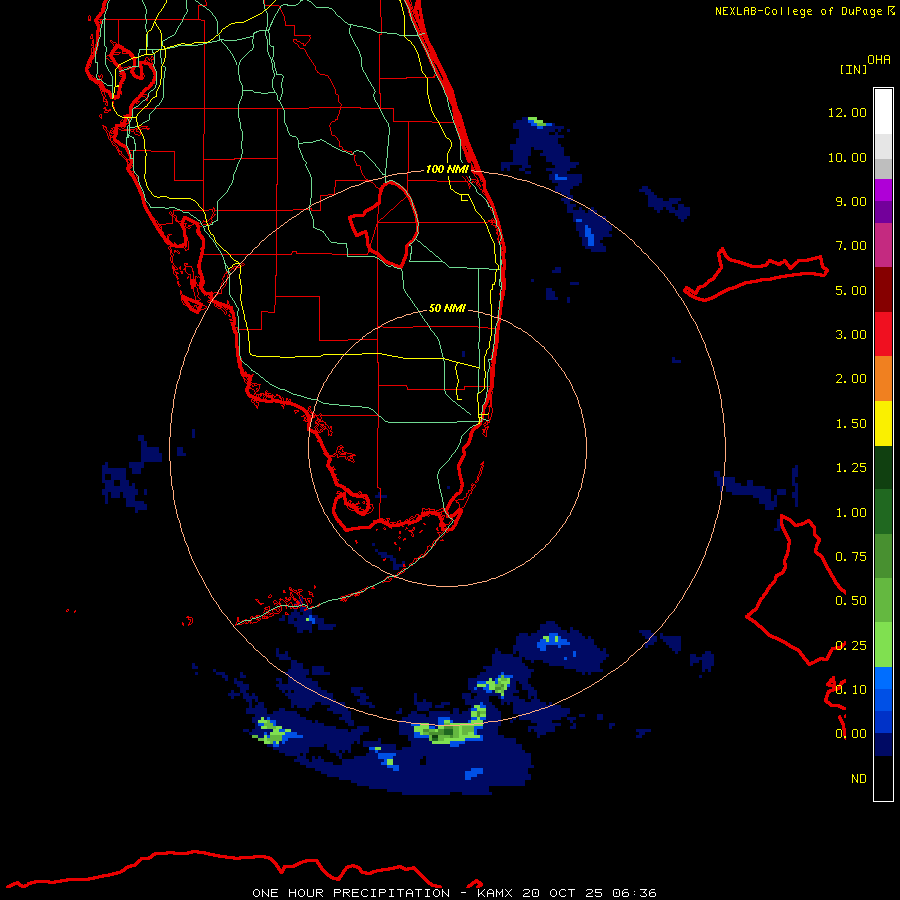
Task: Click the 5.00 legend value
Action: 851,290
